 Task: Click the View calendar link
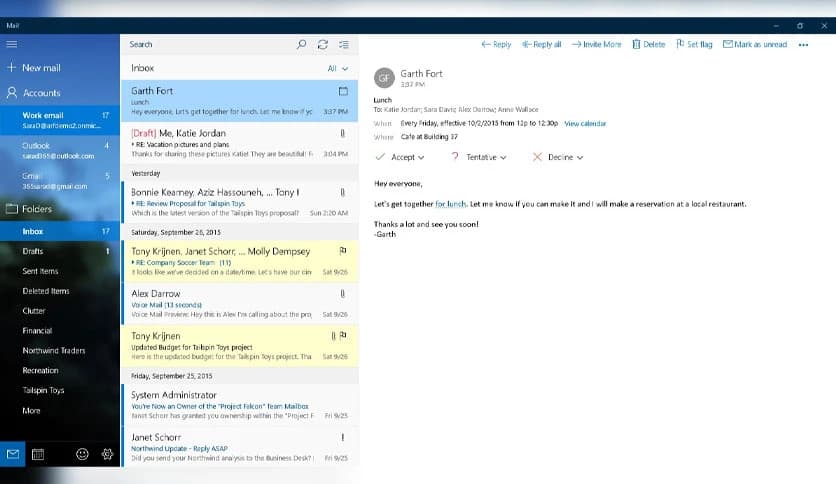(585, 124)
